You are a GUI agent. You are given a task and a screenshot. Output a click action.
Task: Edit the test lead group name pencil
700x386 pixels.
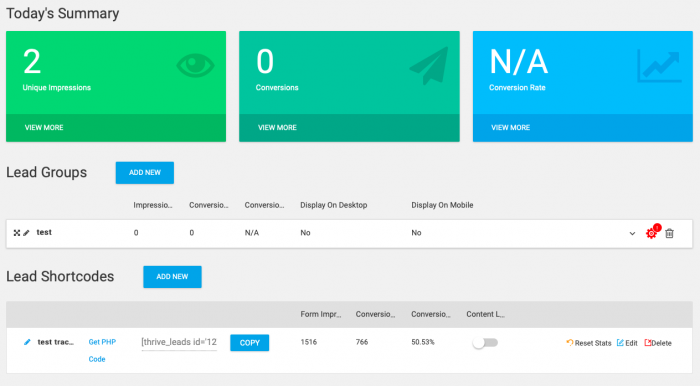[26, 233]
